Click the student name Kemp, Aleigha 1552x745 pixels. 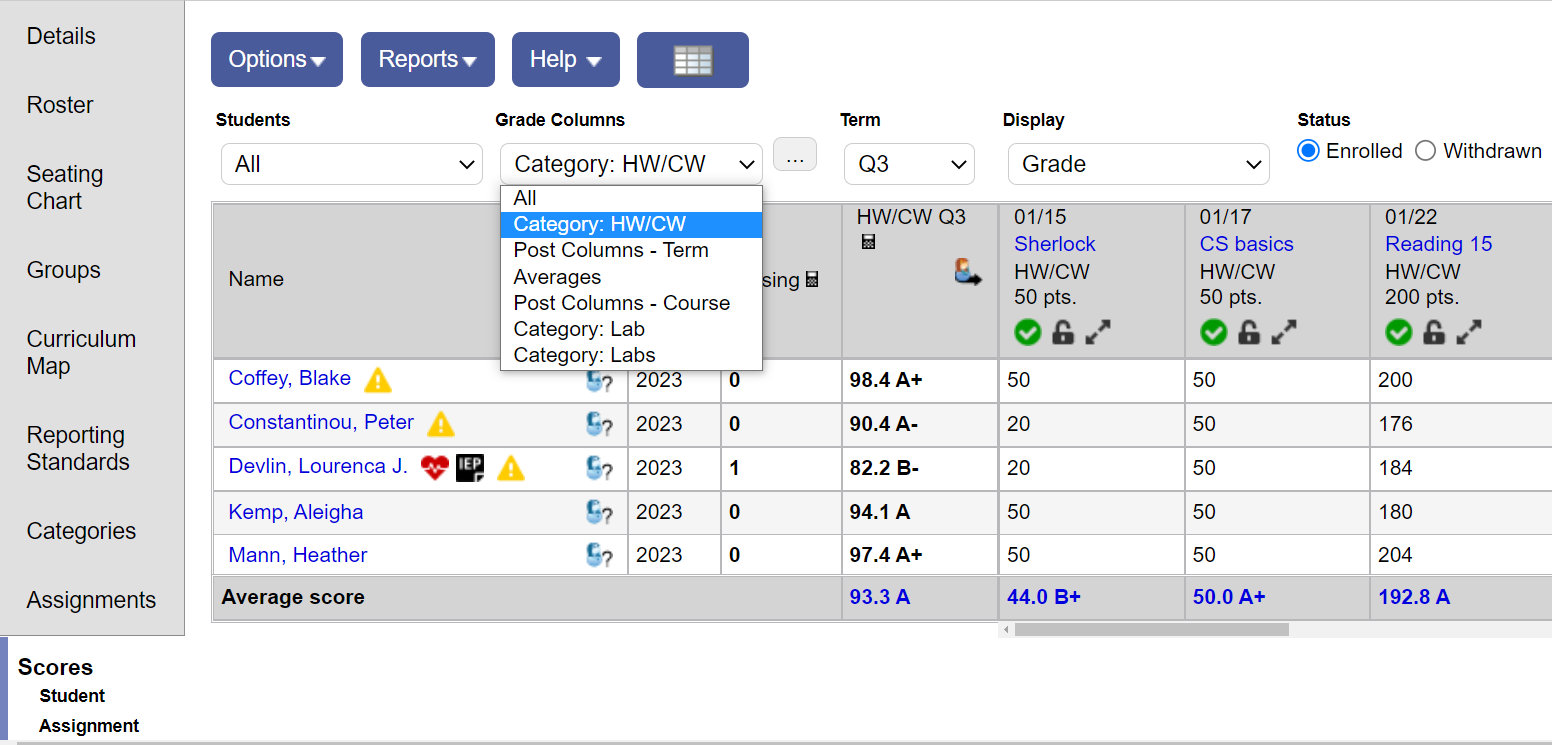pyautogui.click(x=295, y=511)
